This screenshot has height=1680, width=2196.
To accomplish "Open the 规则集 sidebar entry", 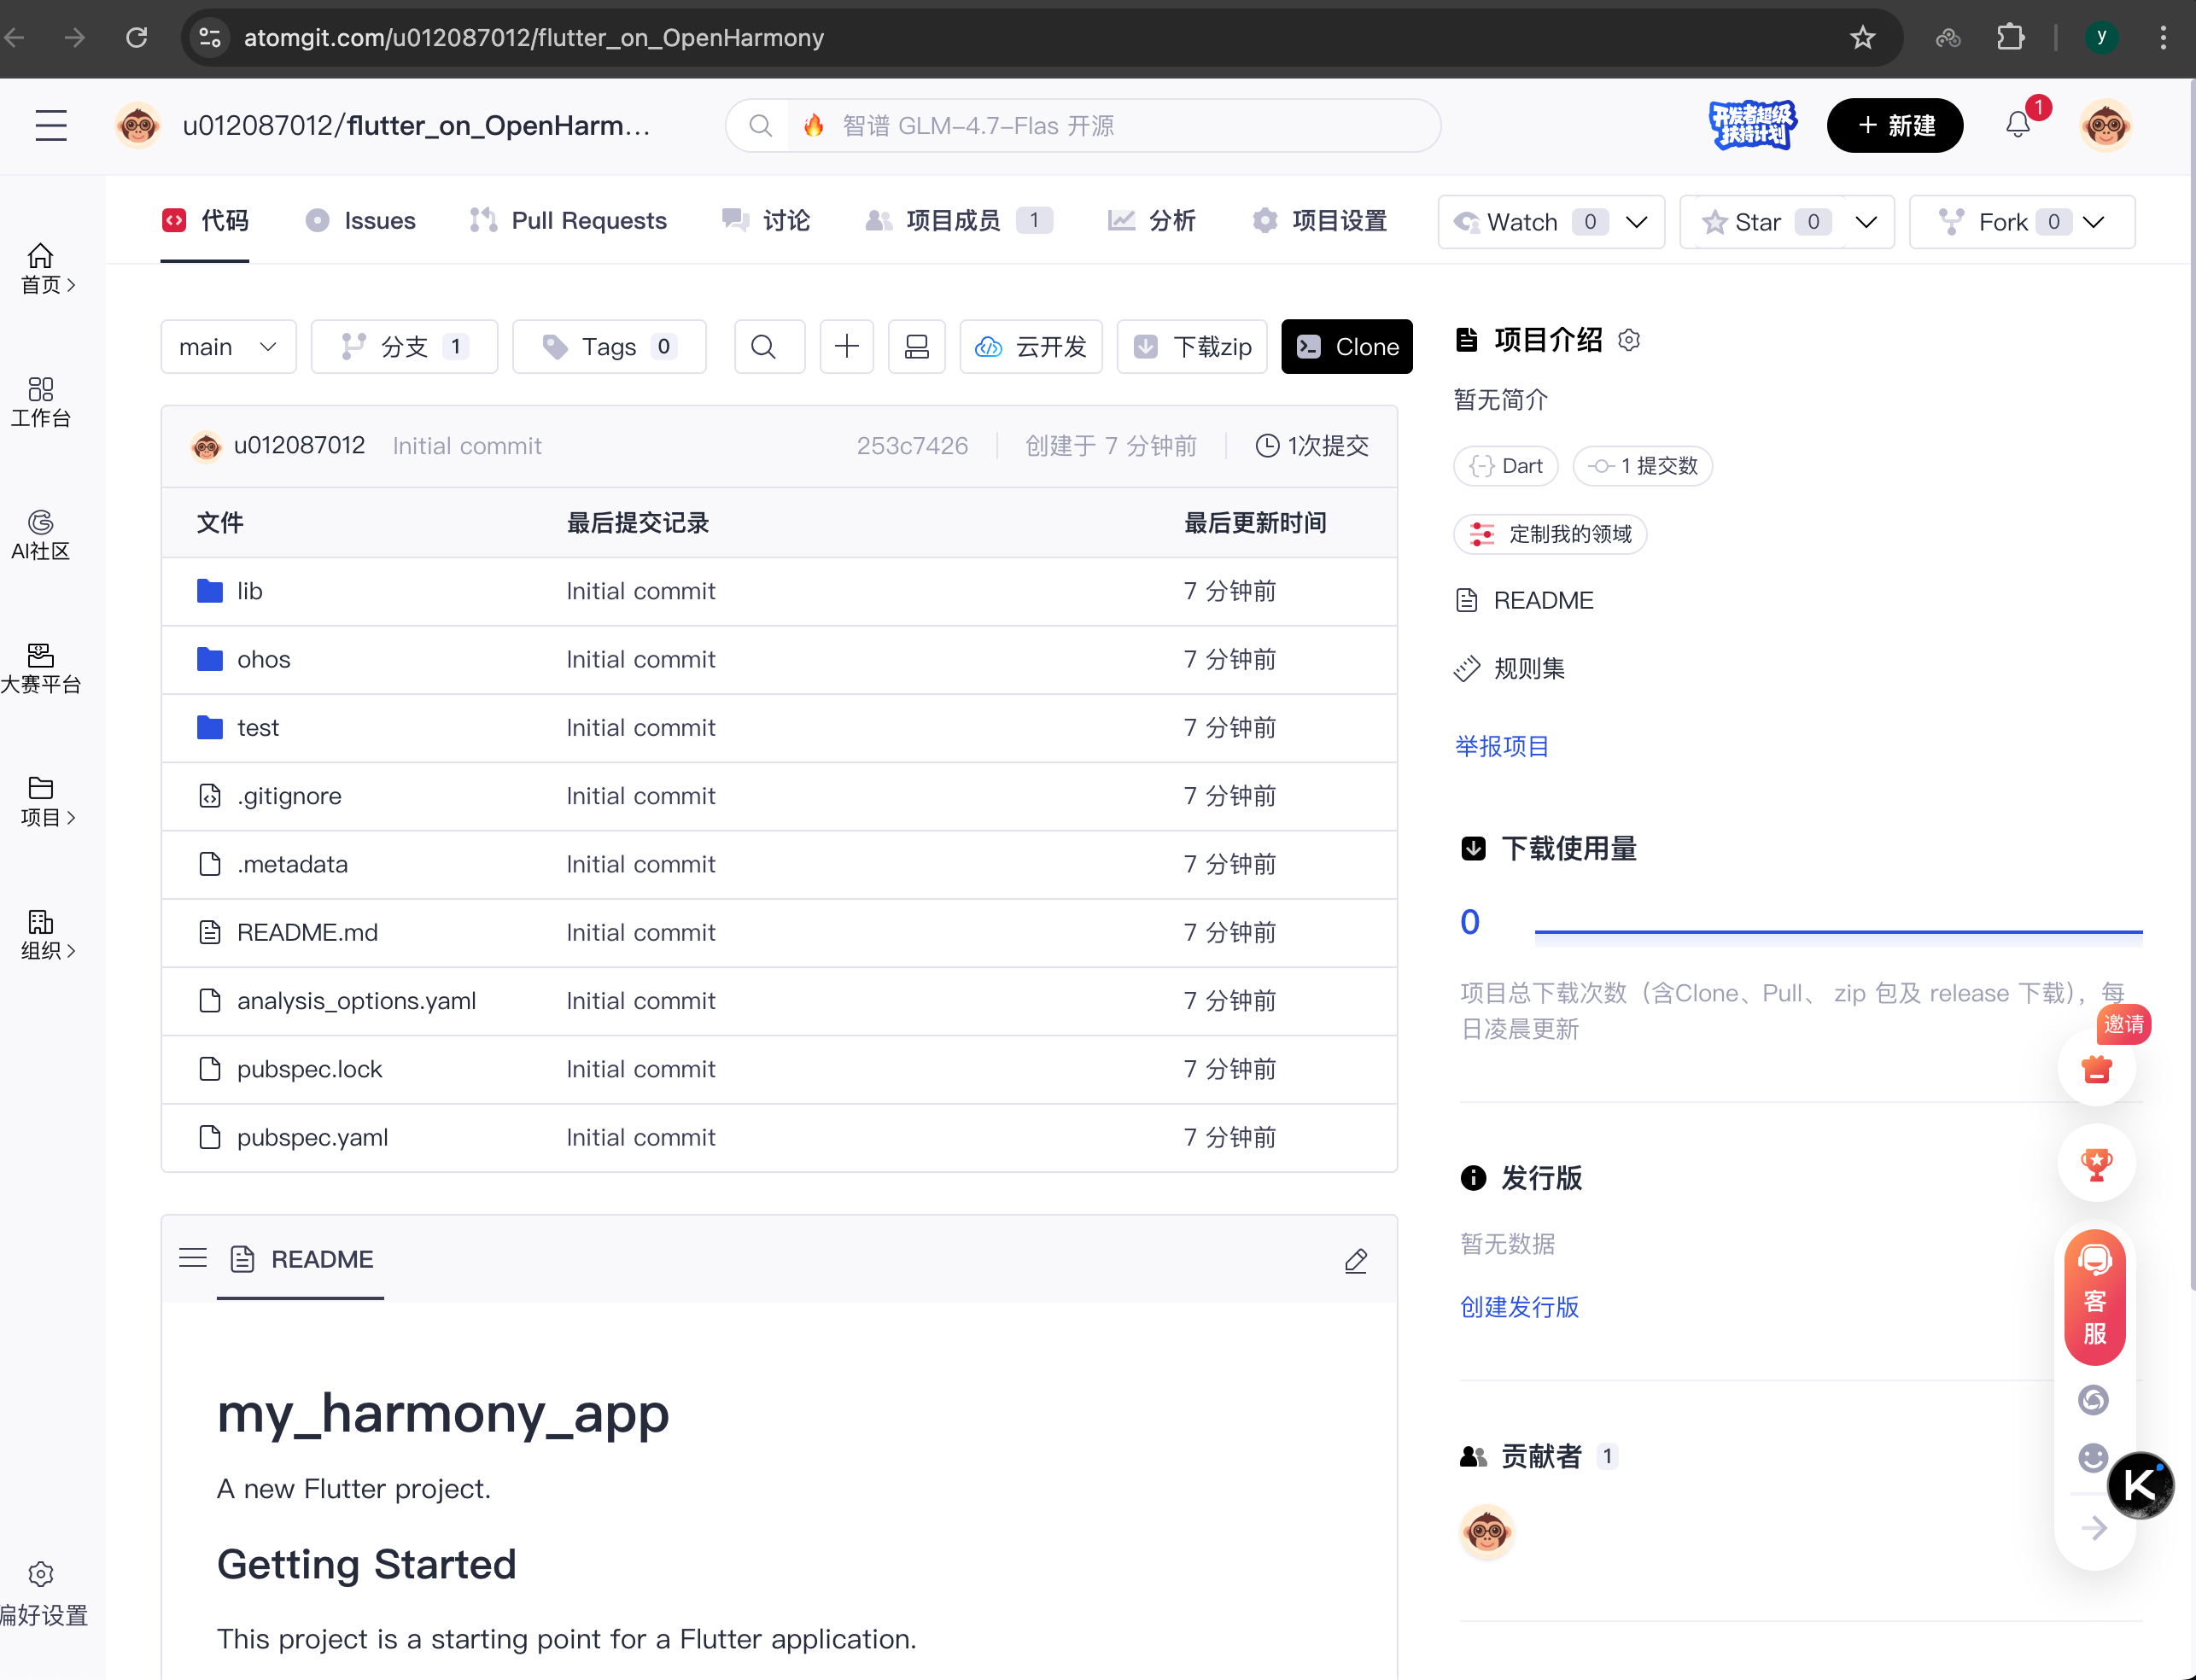I will (1512, 669).
